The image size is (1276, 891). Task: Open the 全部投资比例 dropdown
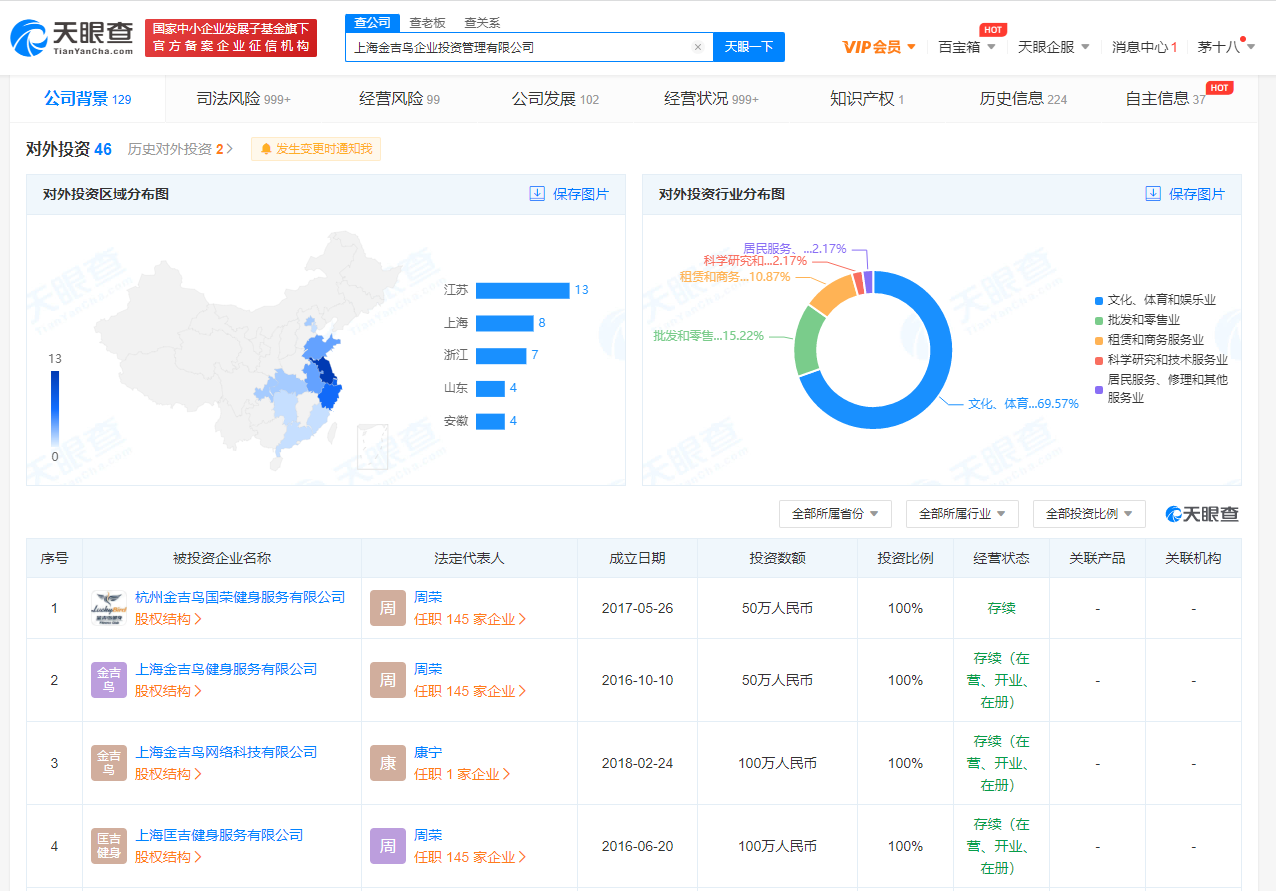(1089, 514)
